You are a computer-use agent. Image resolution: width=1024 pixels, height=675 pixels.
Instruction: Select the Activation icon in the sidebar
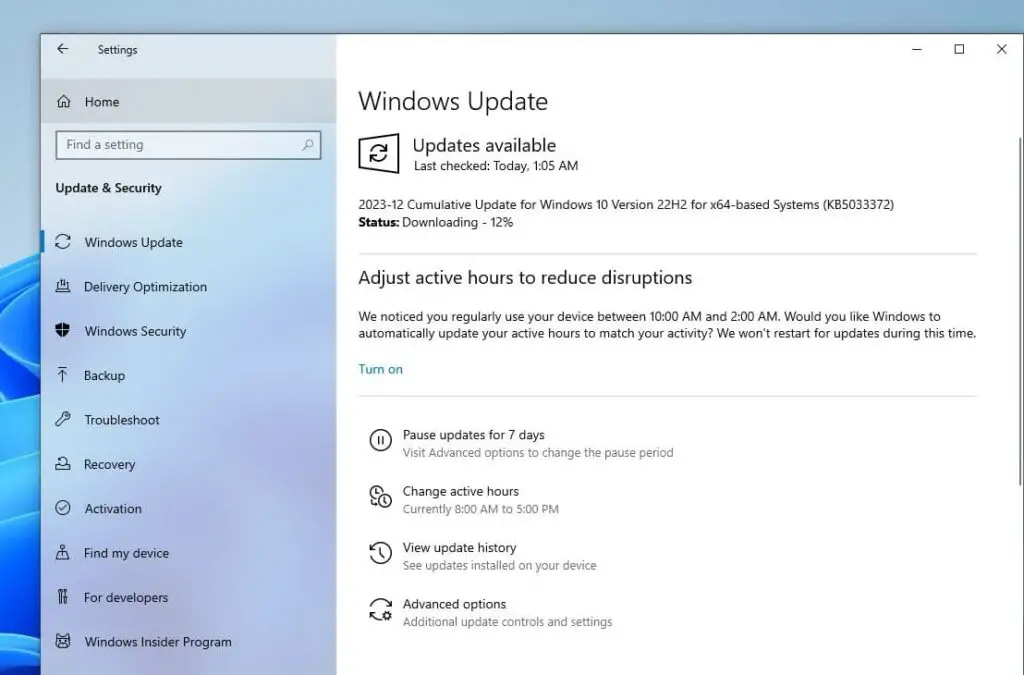tap(62, 508)
